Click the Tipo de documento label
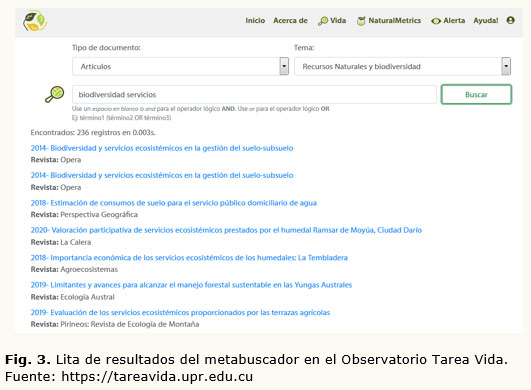This screenshot has width=531, height=390. tap(106, 48)
